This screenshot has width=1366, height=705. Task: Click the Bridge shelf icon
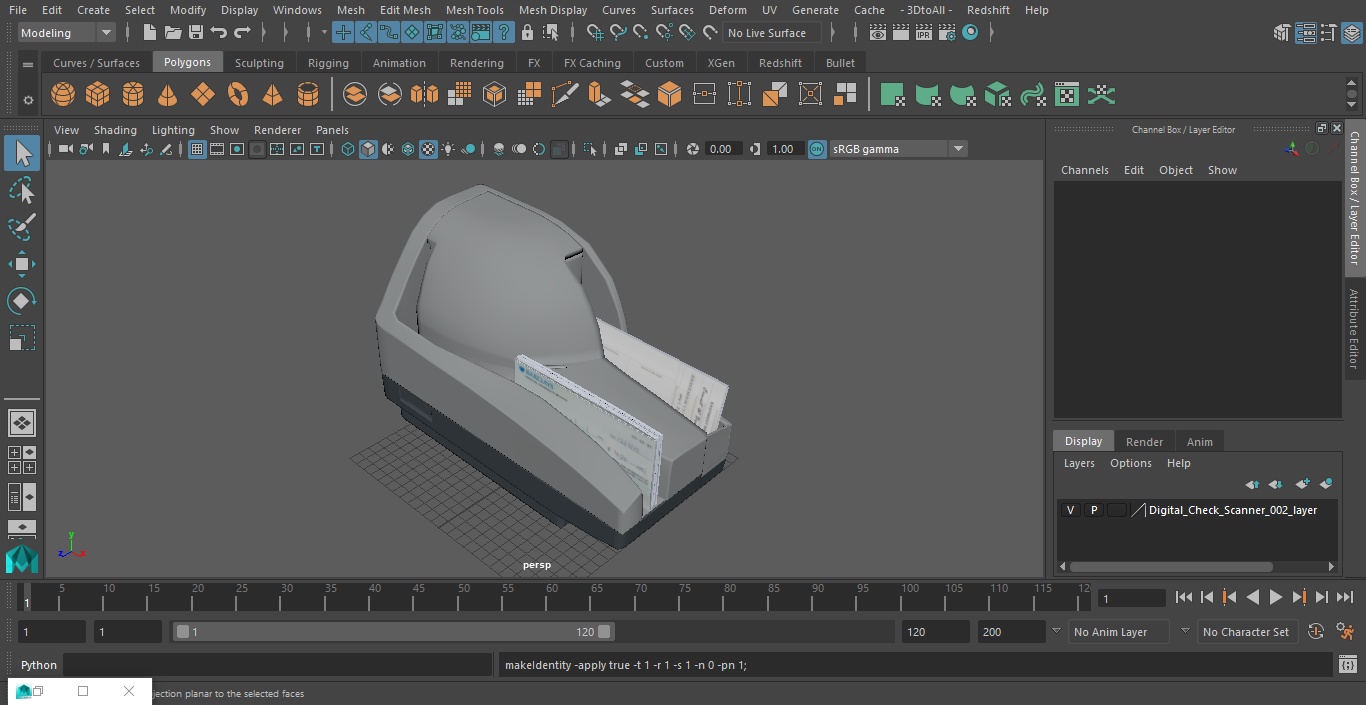pyautogui.click(x=635, y=95)
